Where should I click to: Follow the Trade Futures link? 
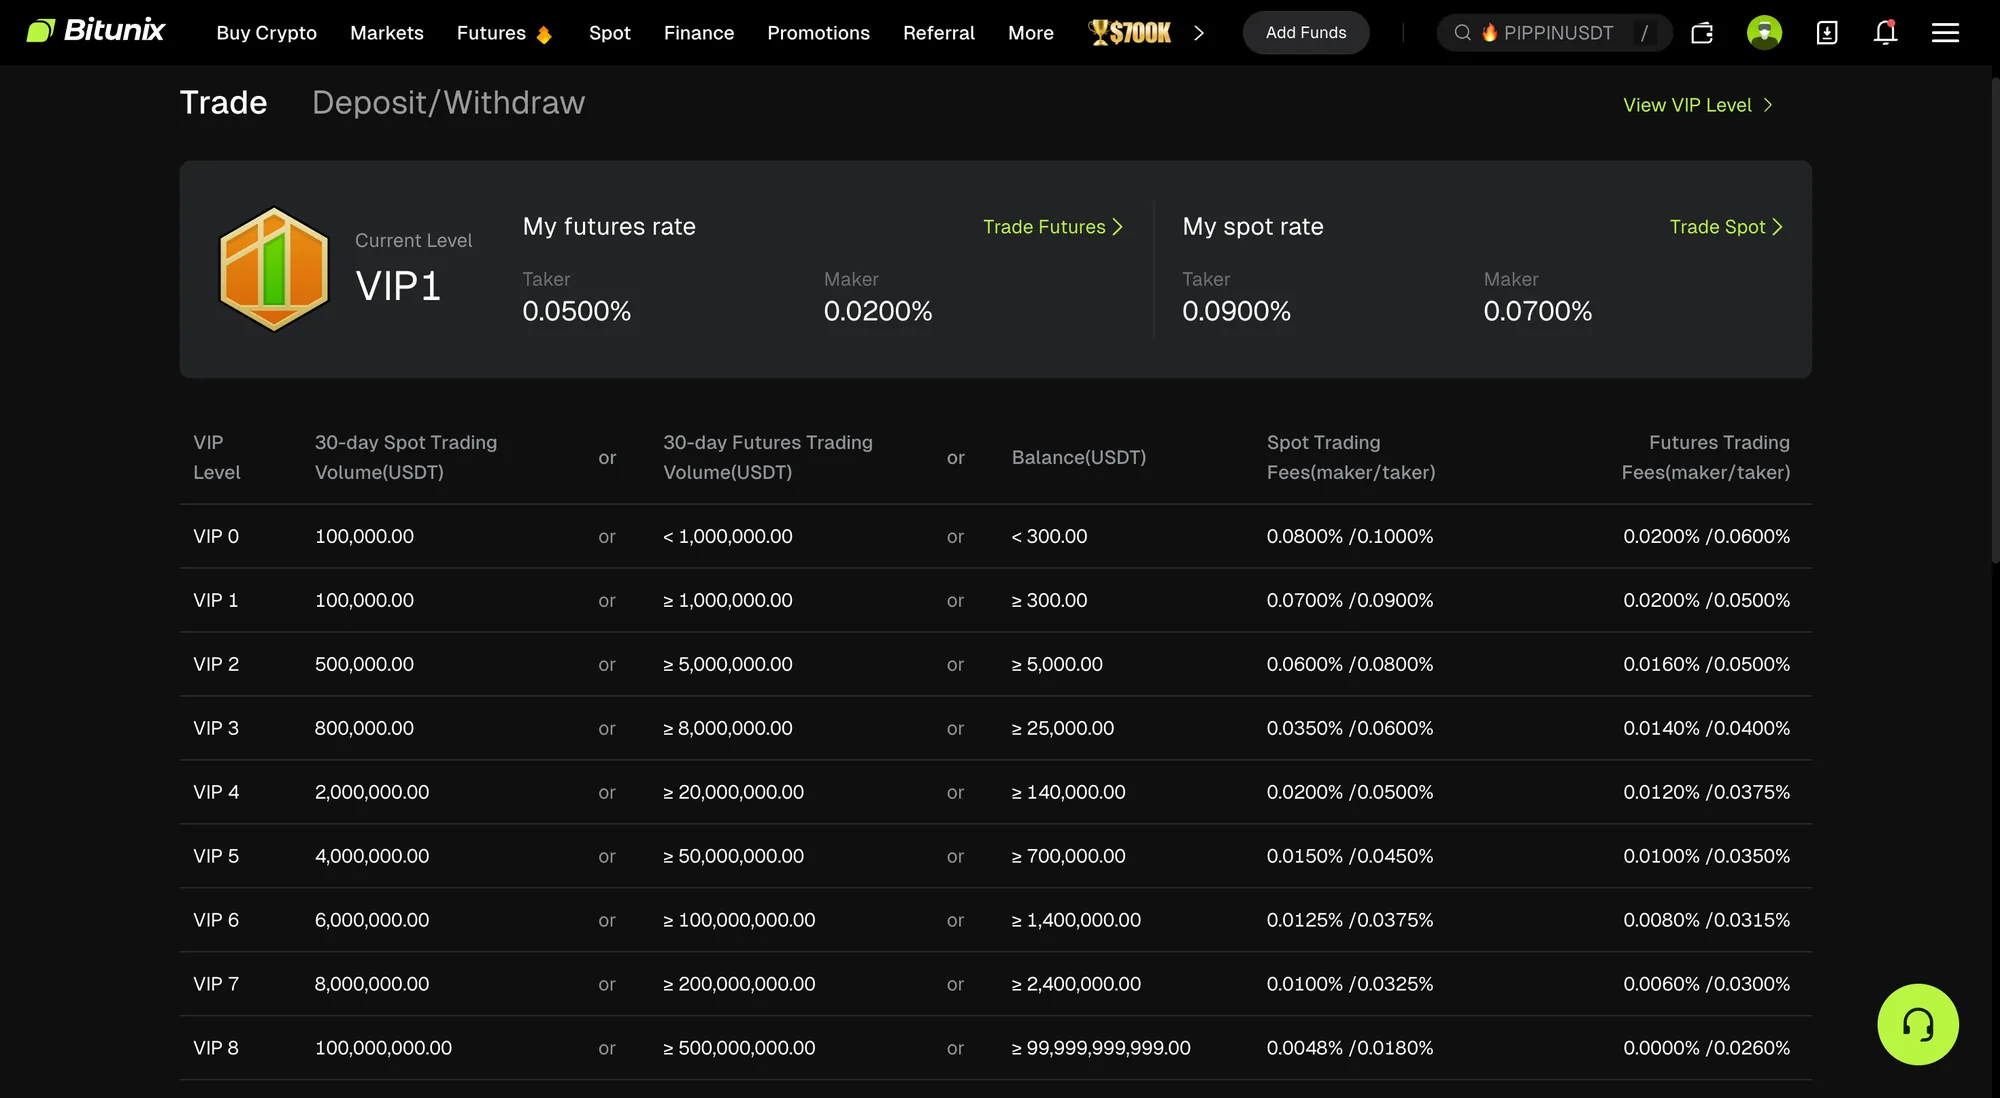click(1053, 227)
